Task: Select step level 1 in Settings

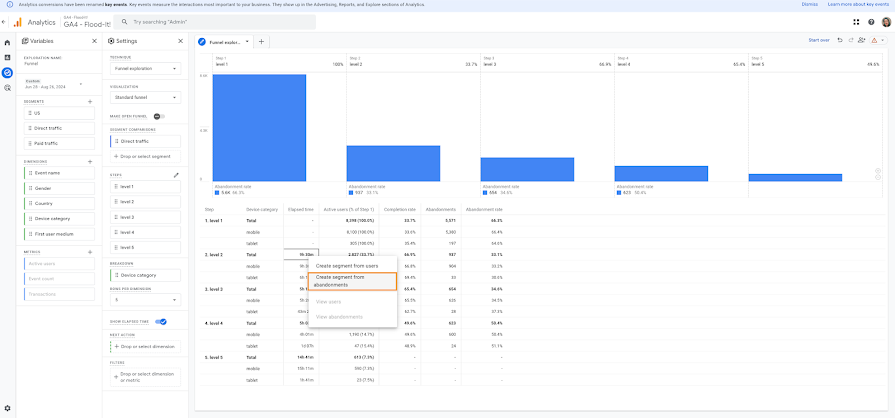Action: (145, 187)
